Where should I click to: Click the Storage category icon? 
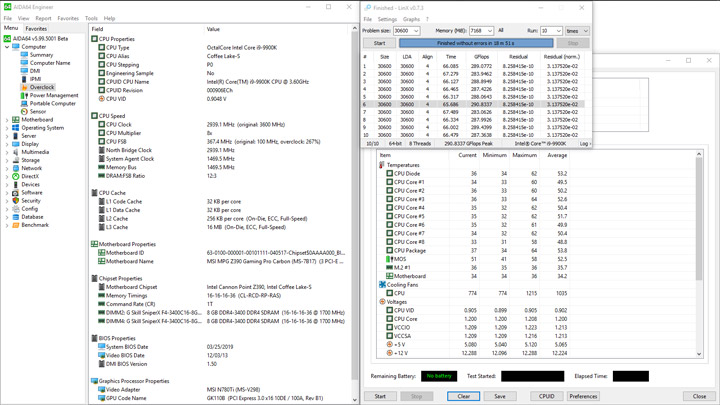click(x=16, y=160)
